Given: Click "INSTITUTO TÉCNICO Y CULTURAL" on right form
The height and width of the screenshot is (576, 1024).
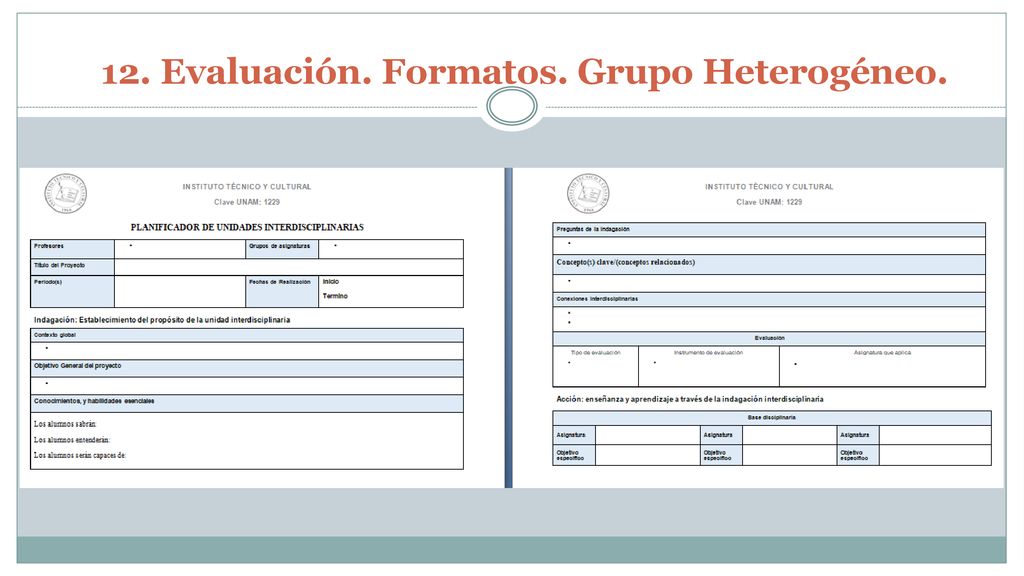Looking at the screenshot, I should tap(769, 187).
